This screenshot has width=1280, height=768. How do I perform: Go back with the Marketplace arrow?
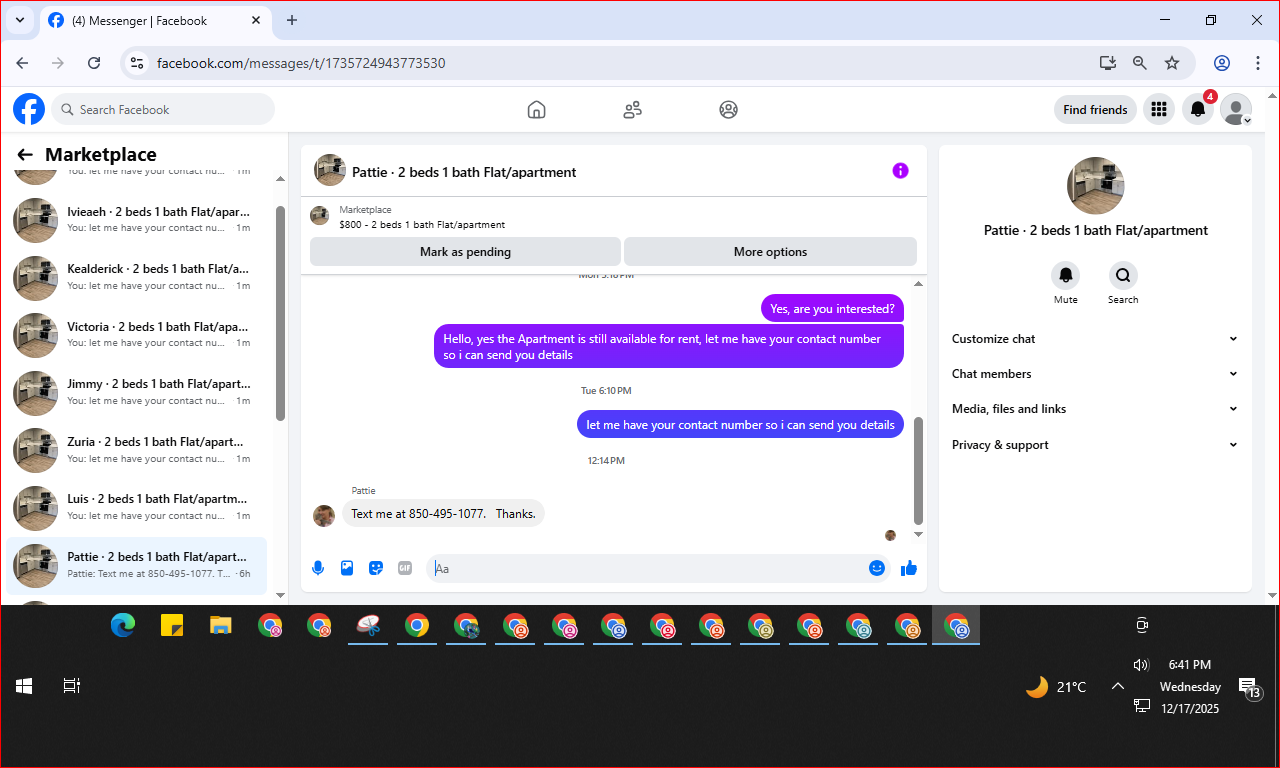pyautogui.click(x=25, y=155)
